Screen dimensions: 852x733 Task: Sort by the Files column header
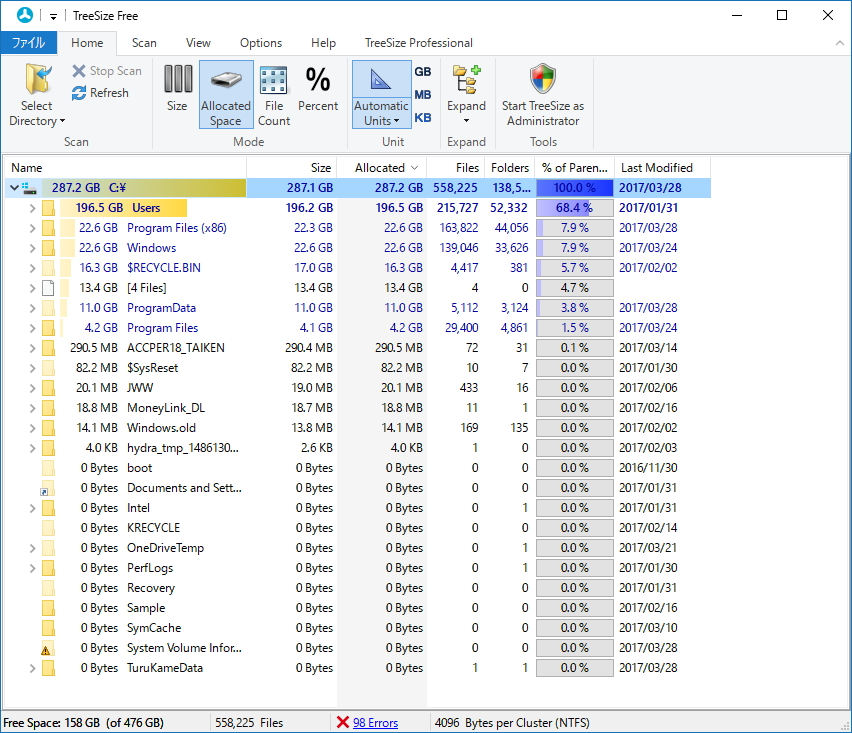pos(455,168)
